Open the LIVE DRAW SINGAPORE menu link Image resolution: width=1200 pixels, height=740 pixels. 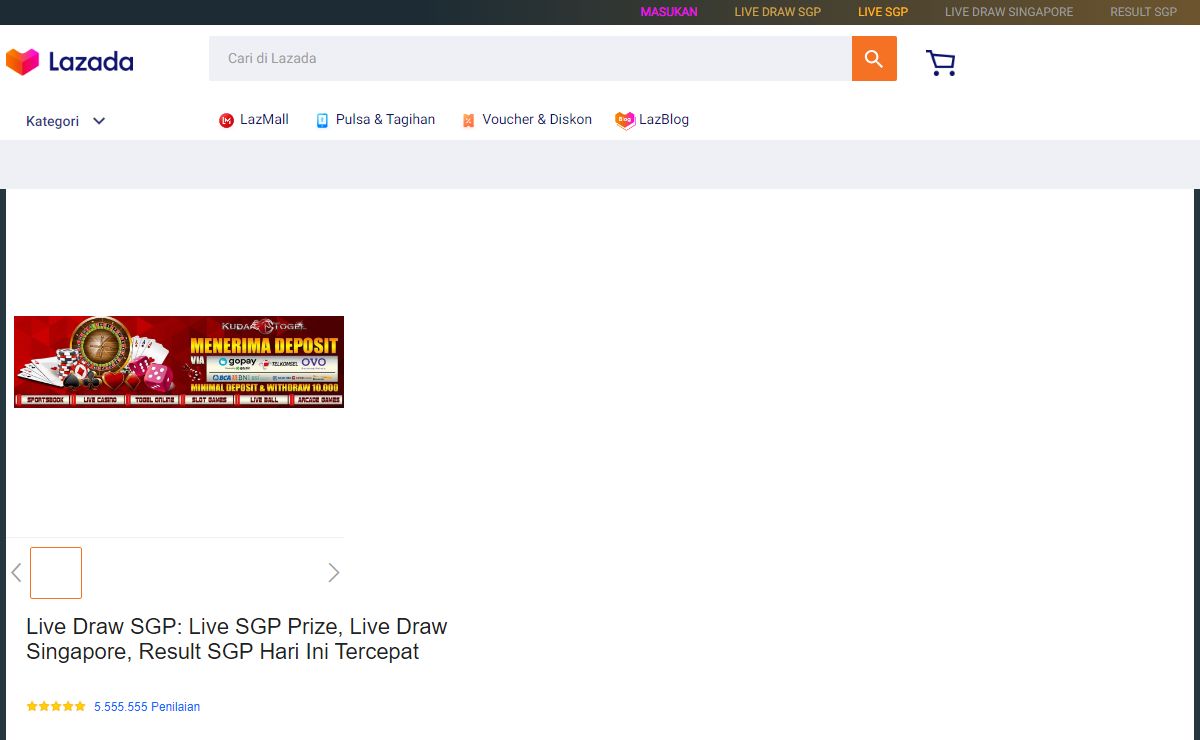point(1009,12)
